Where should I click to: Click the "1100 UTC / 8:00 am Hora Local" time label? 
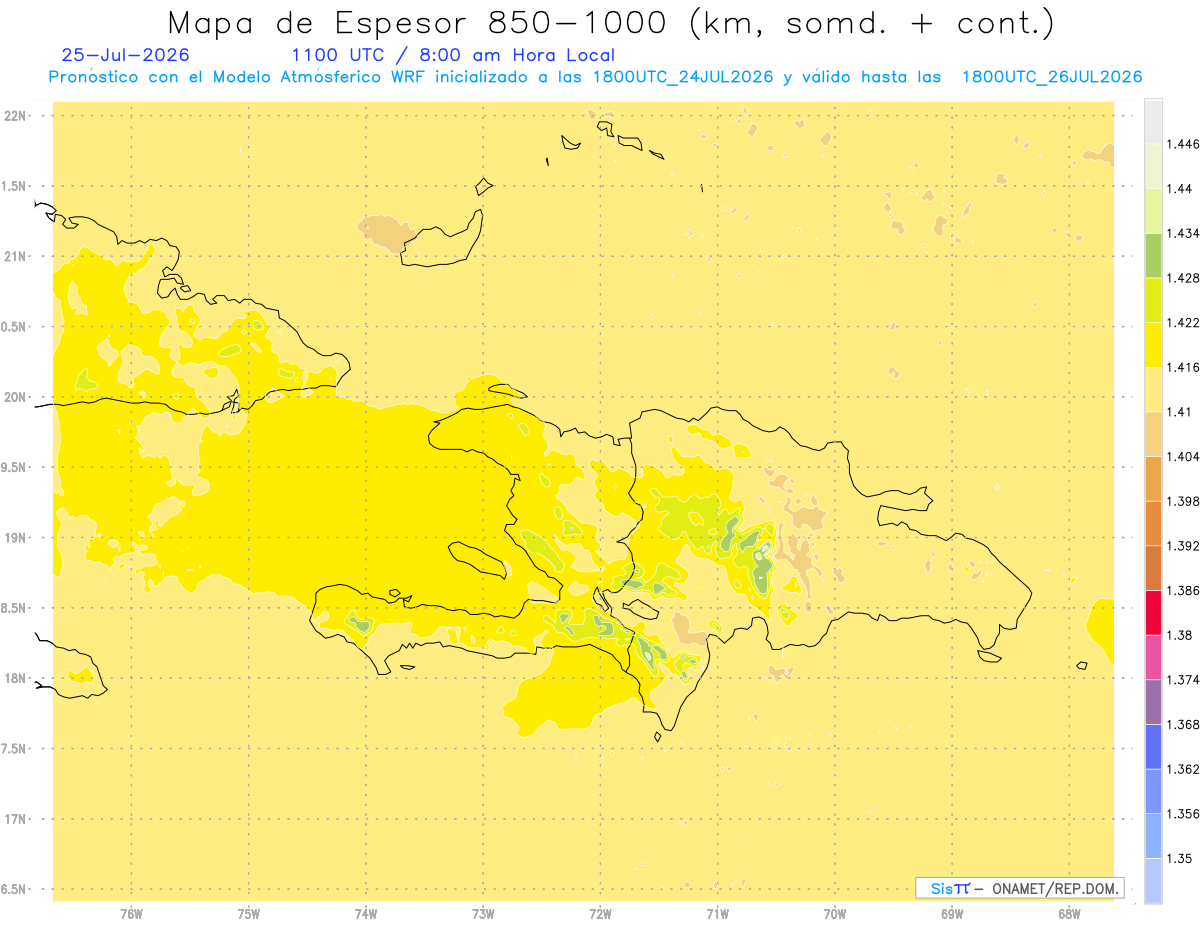(x=453, y=56)
